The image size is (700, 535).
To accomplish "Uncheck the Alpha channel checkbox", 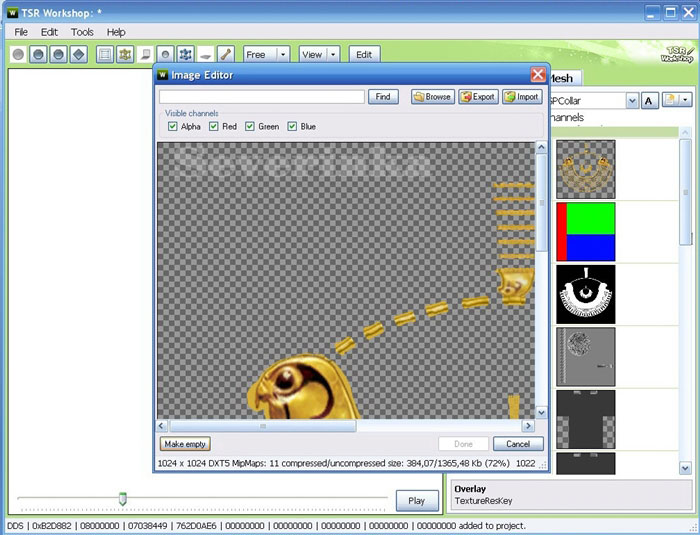I will click(173, 127).
